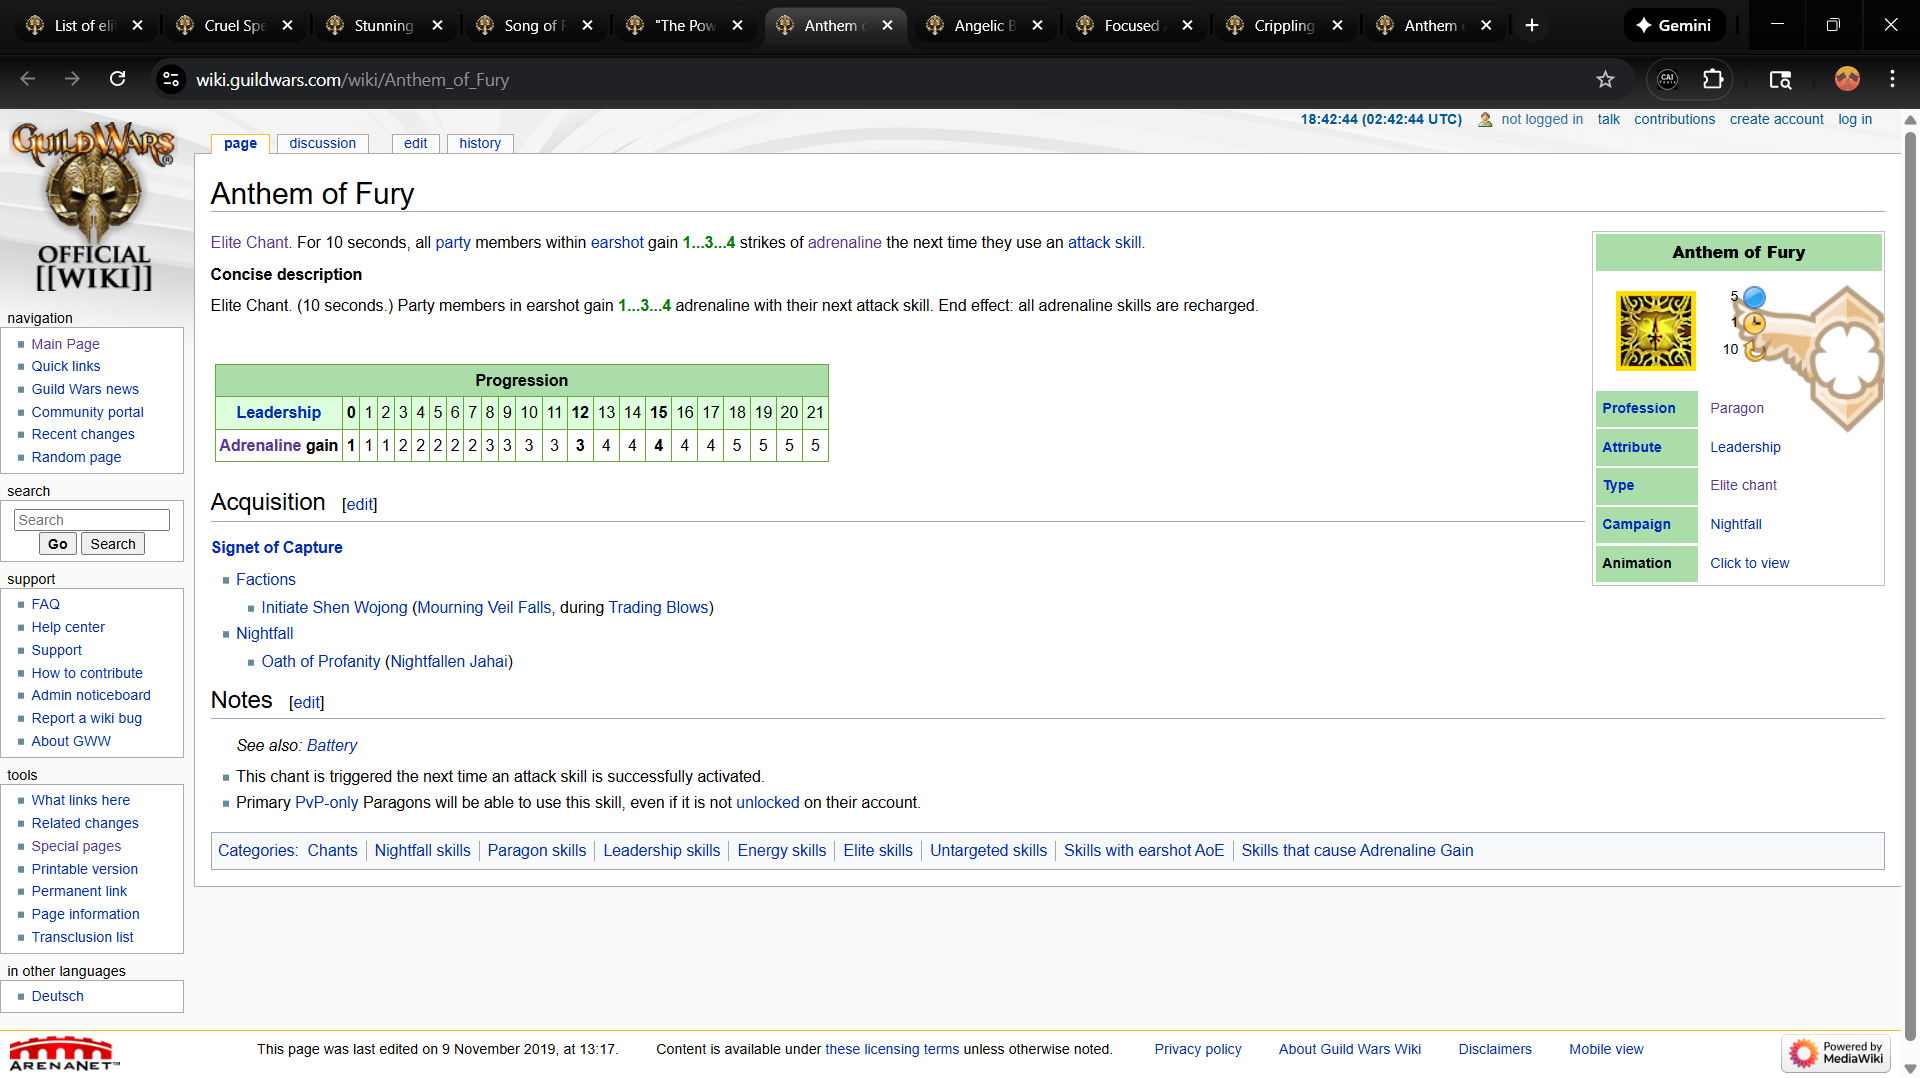
Task: Bookmark this page with the star icon
Action: [x=1605, y=79]
